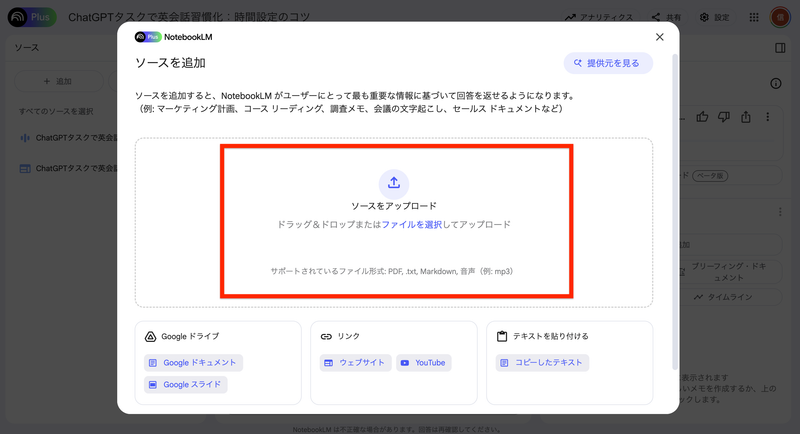This screenshot has width=800, height=434.
Task: Open the three-dot menu in notes panel
Action: pyautogui.click(x=780, y=212)
